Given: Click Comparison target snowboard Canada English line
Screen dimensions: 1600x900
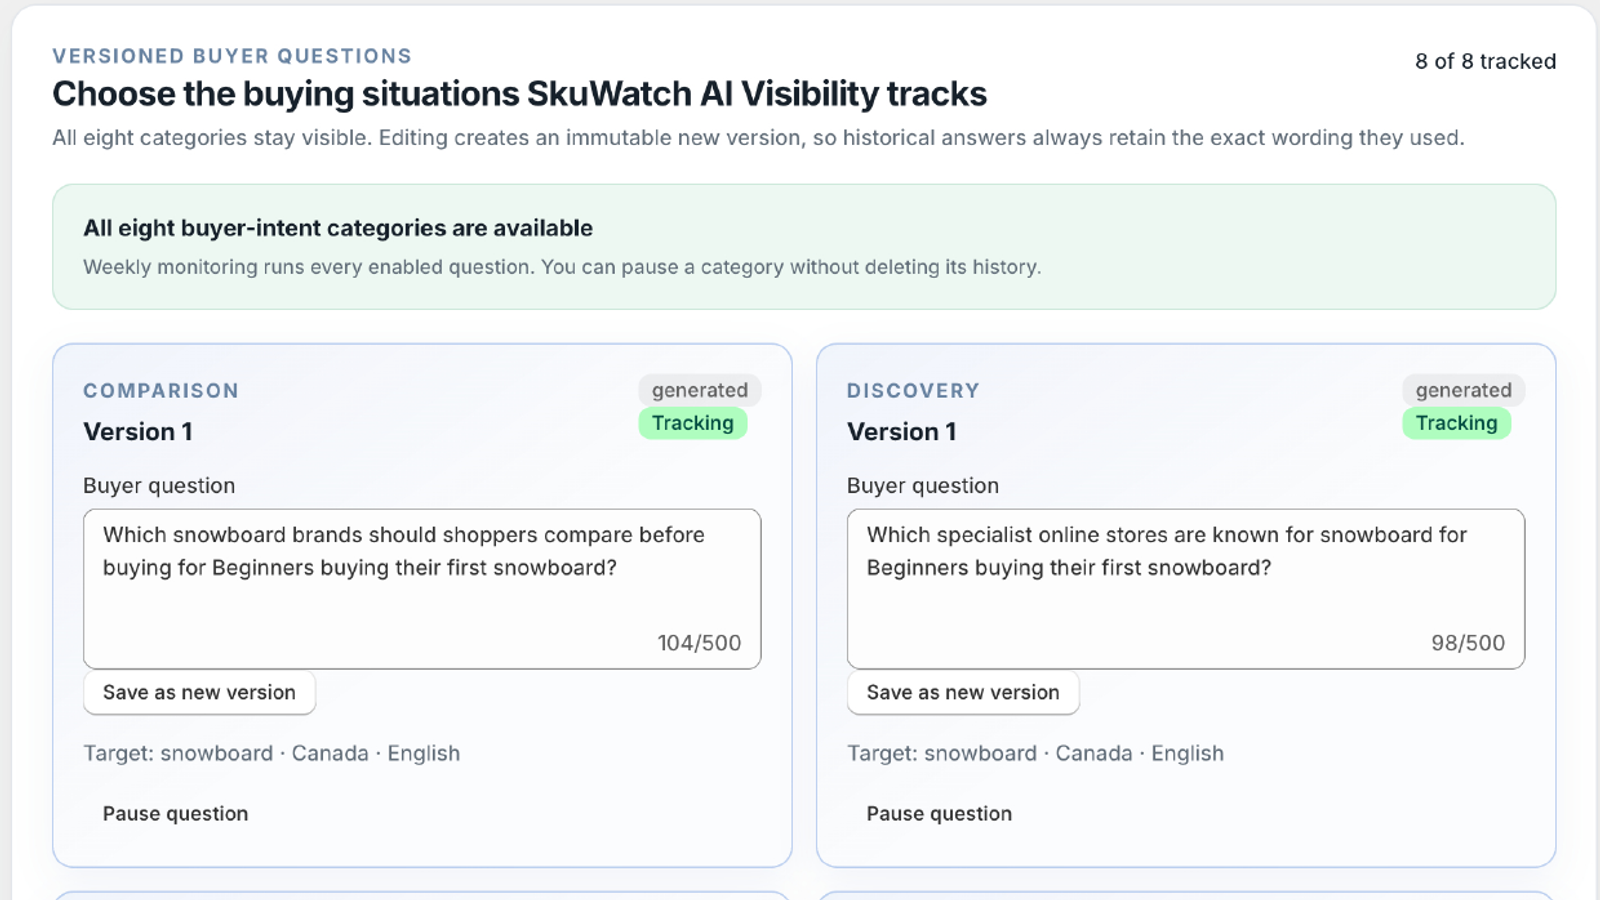Looking at the screenshot, I should tap(272, 754).
